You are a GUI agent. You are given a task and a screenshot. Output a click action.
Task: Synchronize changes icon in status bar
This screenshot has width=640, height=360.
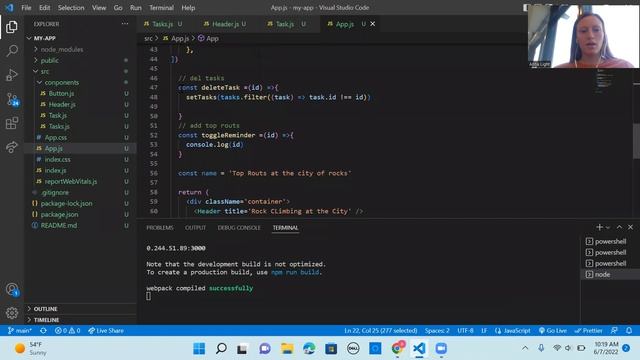[x=43, y=331]
